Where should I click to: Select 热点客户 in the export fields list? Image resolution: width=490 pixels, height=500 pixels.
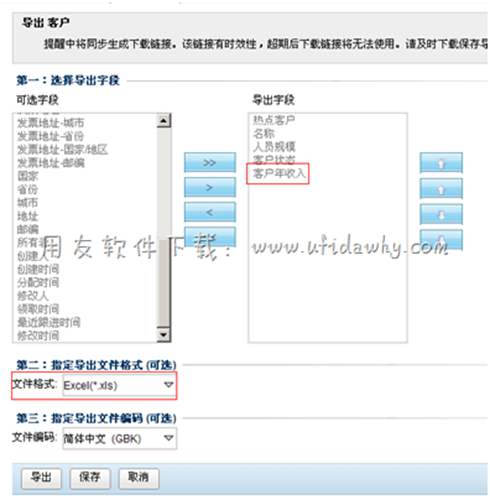click(274, 120)
